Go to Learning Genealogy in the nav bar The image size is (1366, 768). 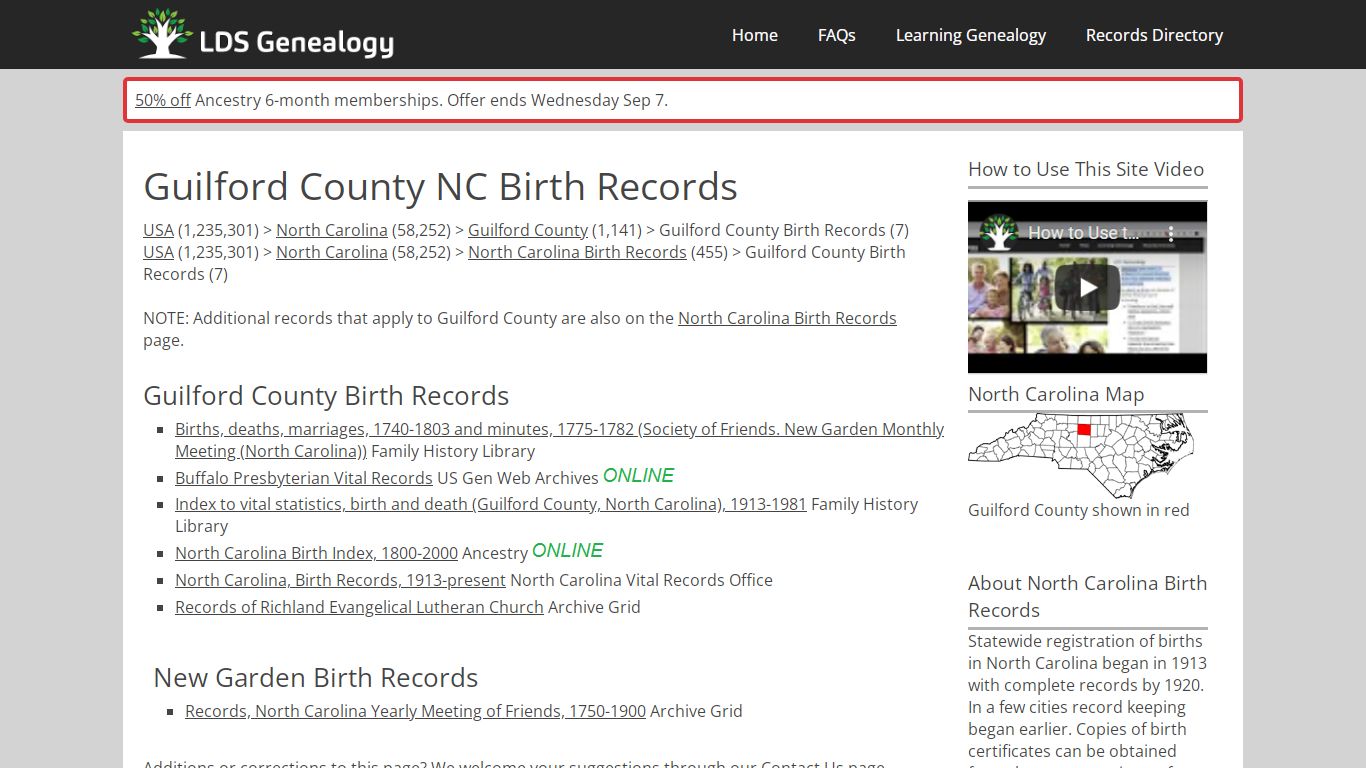(971, 35)
